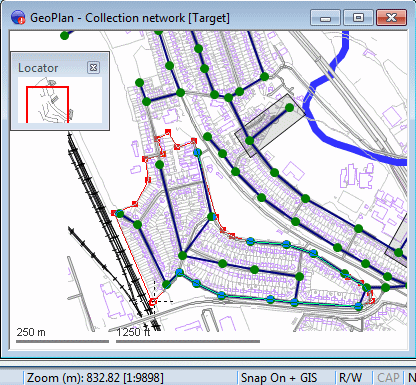Click the red Locator extent rectangle

coord(47,105)
